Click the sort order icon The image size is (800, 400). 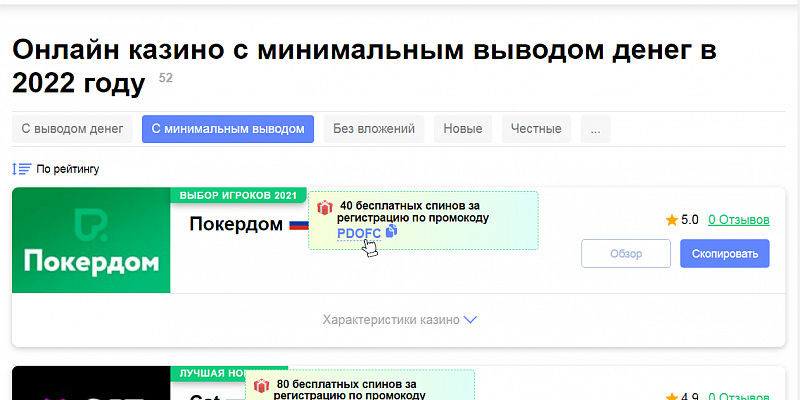click(x=21, y=169)
